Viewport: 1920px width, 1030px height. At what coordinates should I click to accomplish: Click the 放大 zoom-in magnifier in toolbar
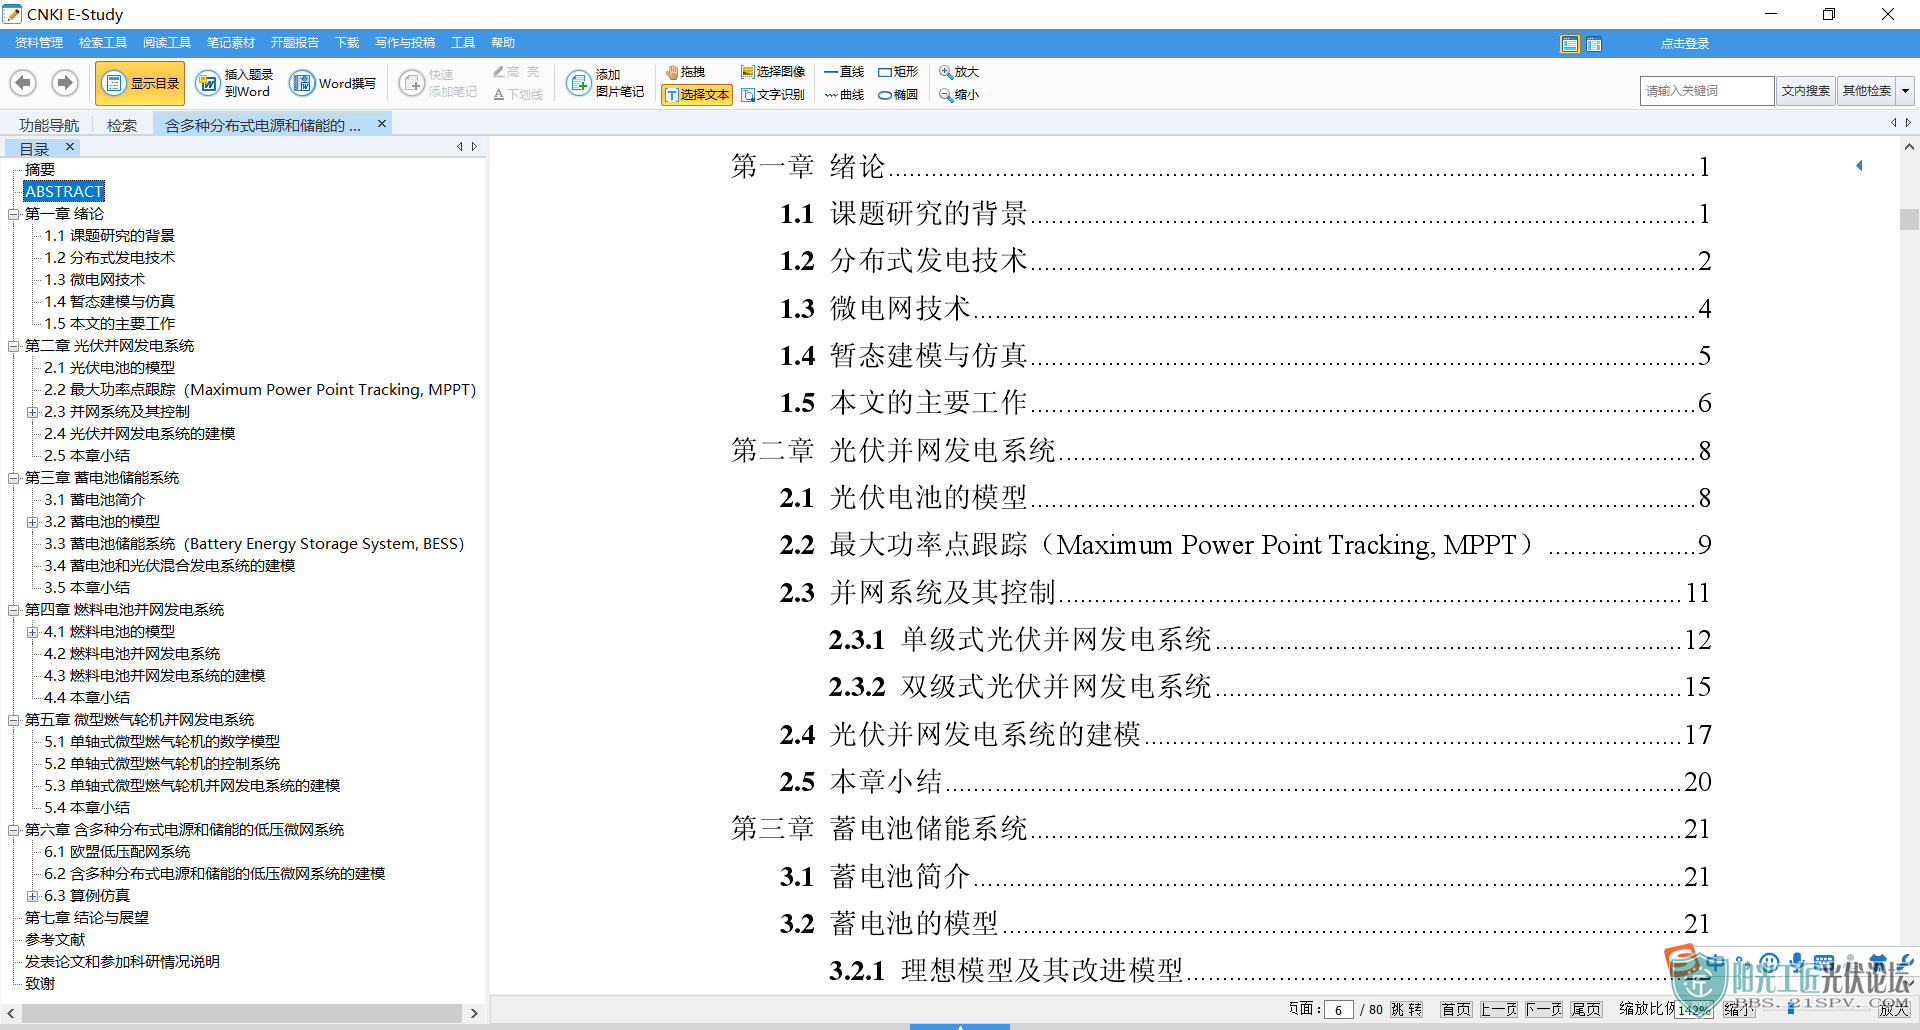[959, 72]
